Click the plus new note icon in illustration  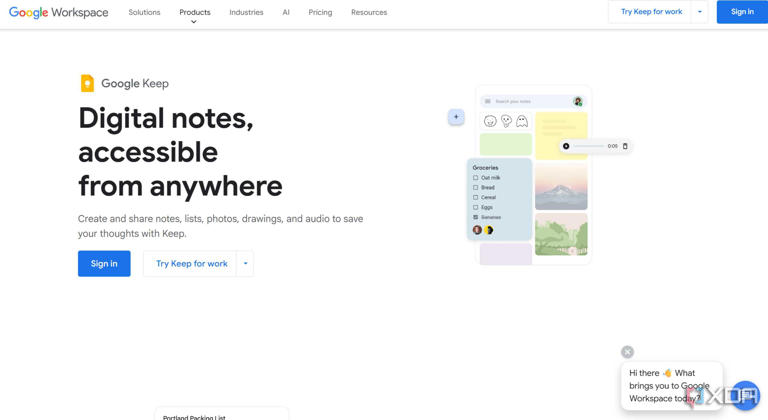(456, 117)
